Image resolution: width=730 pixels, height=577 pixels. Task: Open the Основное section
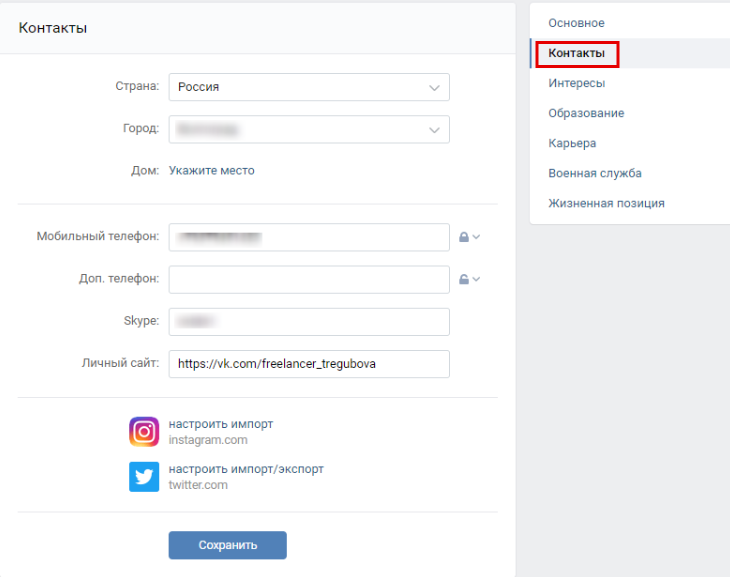[x=576, y=23]
